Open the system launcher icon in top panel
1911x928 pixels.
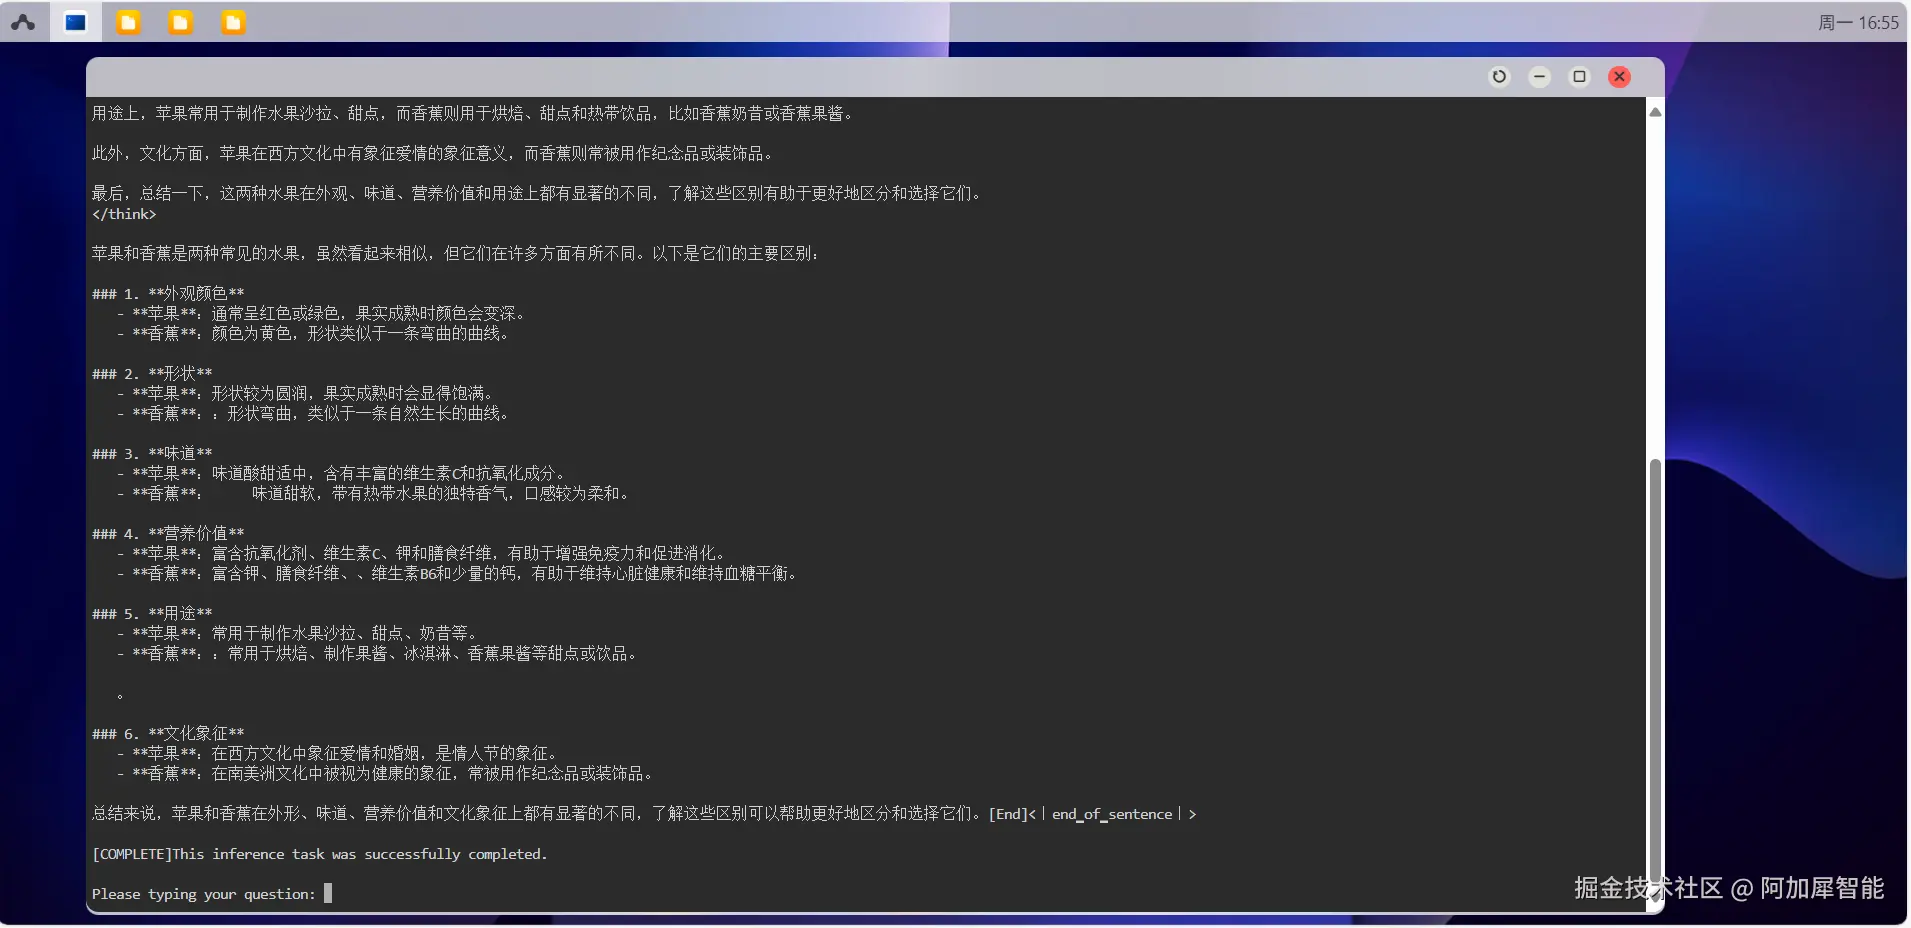coord(23,22)
